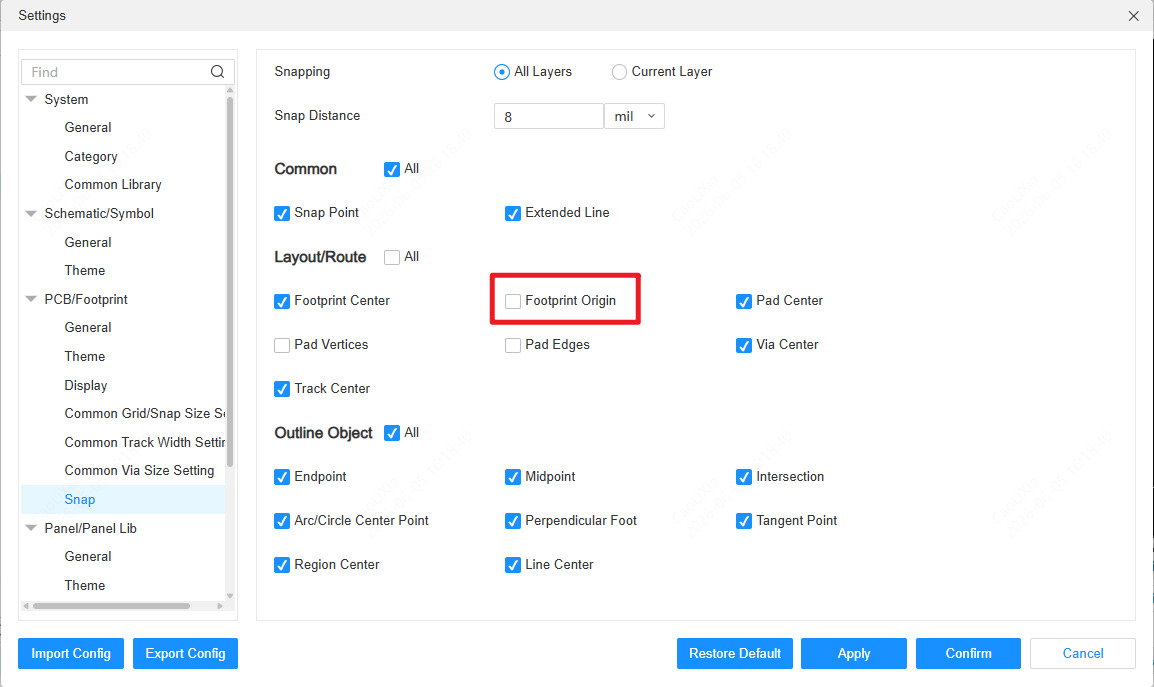This screenshot has height=687, width=1154.
Task: Open Theme under PCB/Footprint
Action: [x=85, y=356]
